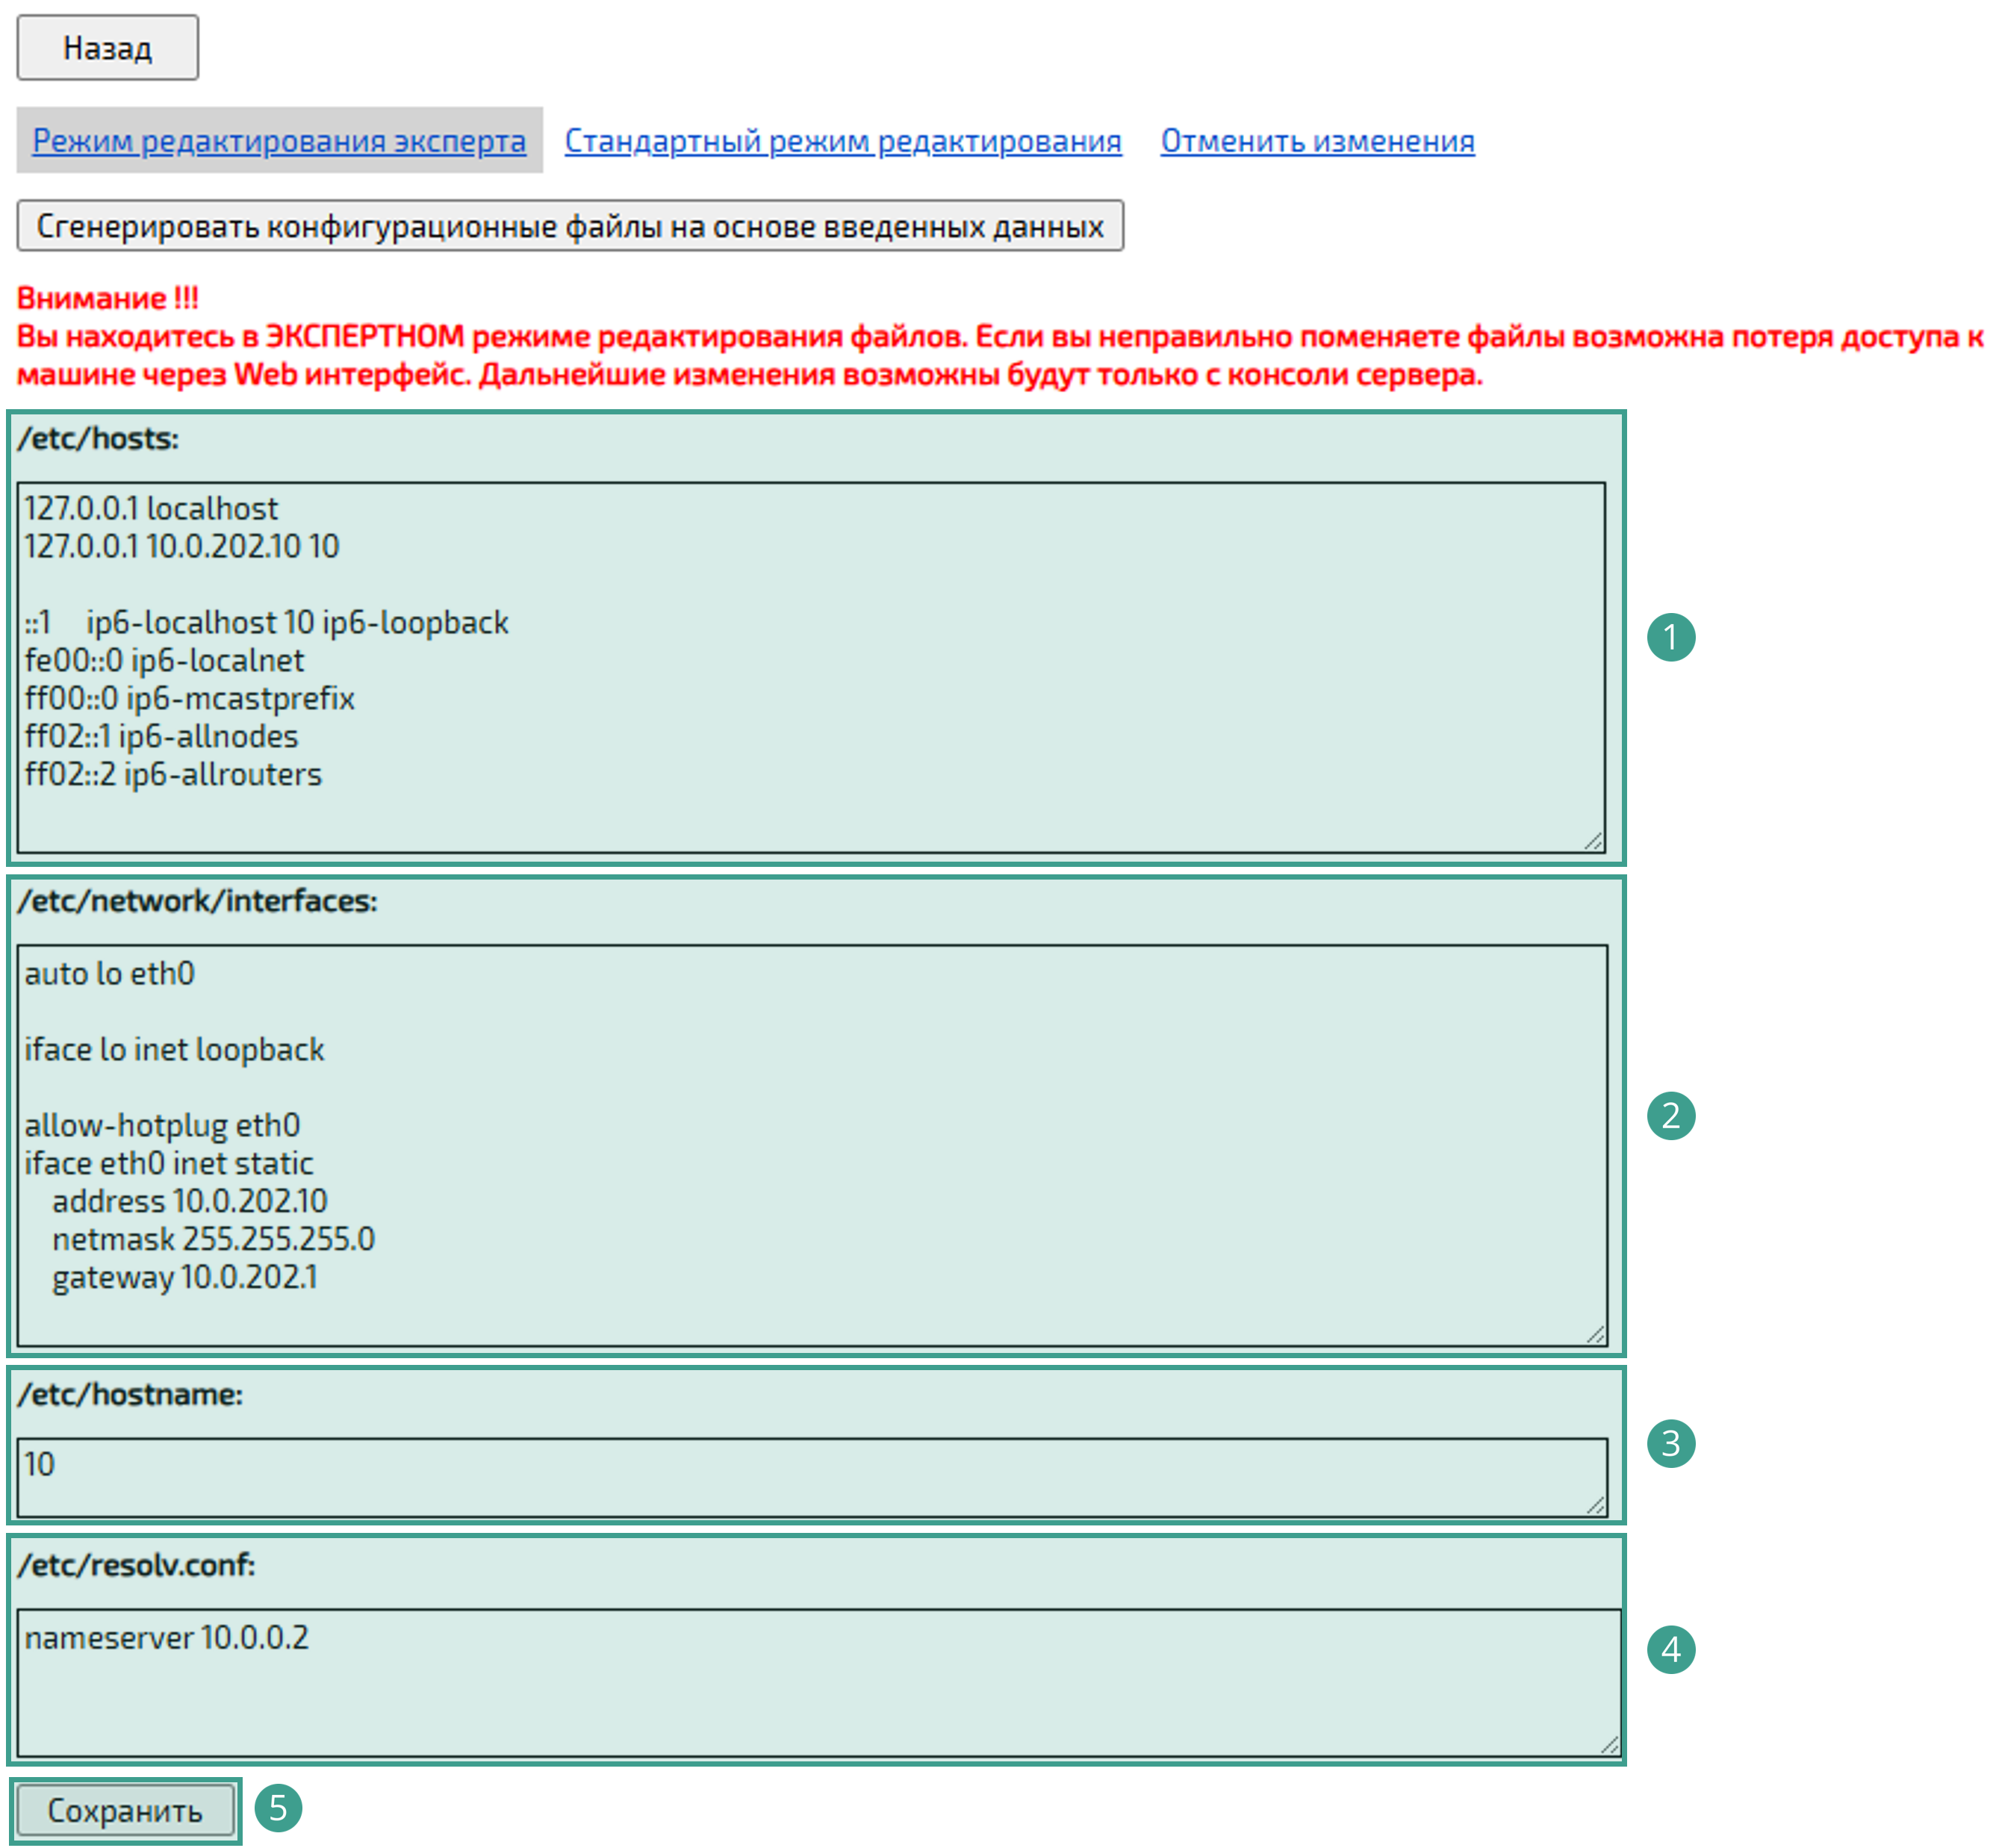Click the numbered marker 1 circle

1670,637
